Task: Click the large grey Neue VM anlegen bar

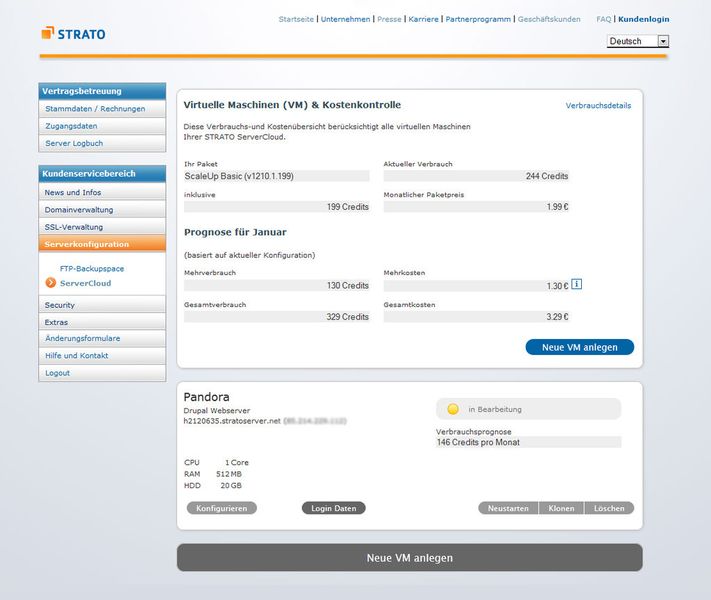Action: click(409, 558)
